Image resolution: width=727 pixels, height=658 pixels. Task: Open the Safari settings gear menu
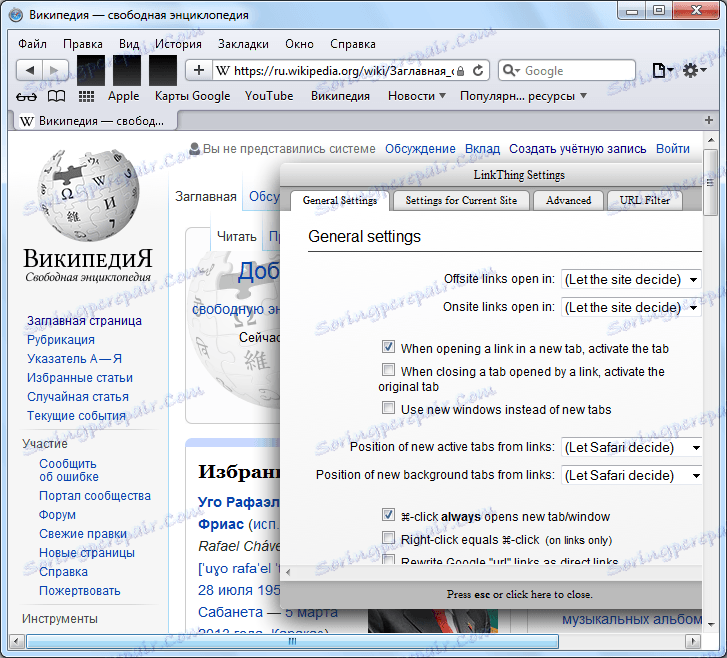[694, 70]
